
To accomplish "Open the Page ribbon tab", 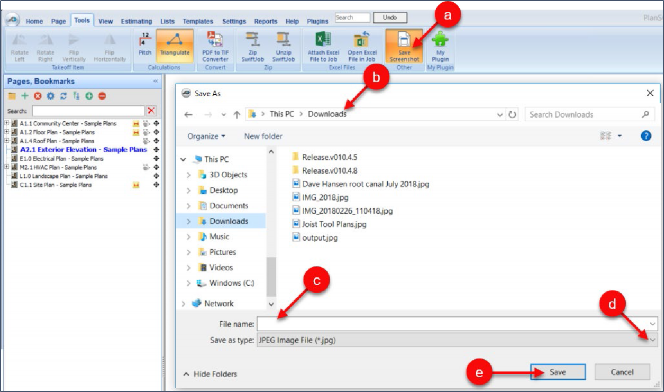I will click(x=58, y=21).
